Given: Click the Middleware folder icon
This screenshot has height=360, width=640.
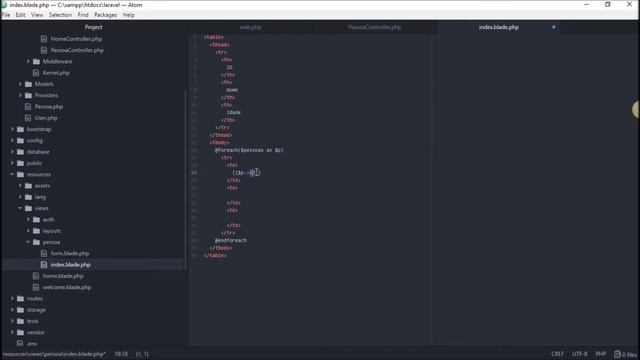Looking at the screenshot, I should (x=36, y=61).
